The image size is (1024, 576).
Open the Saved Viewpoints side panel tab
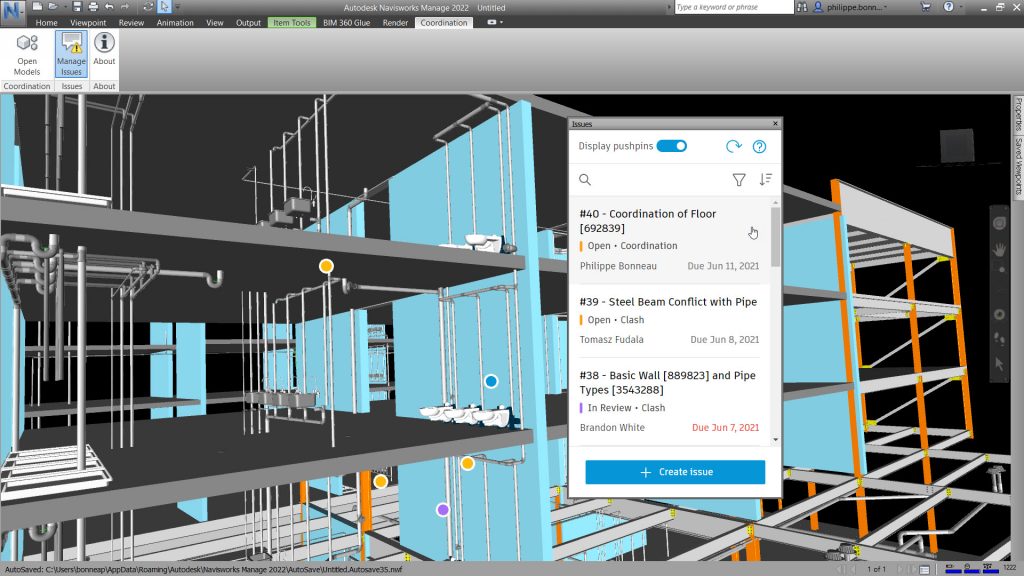(1017, 166)
